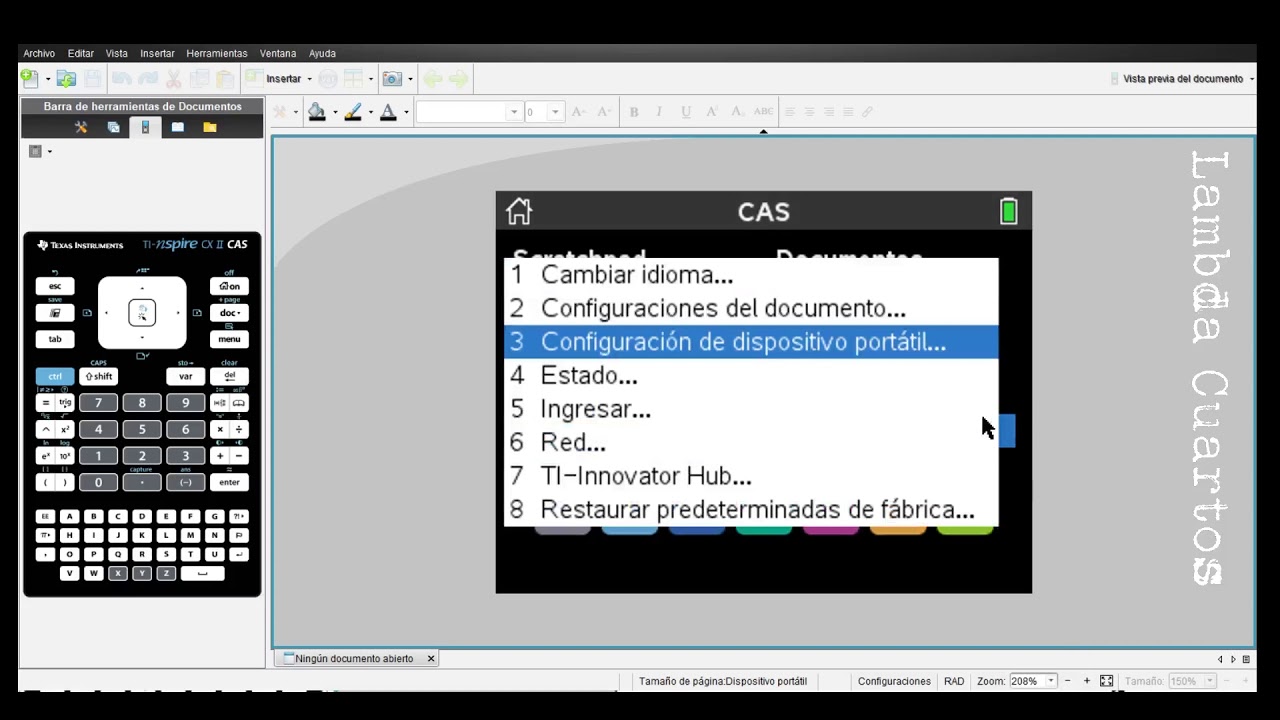Select Red menu entry

(x=751, y=442)
